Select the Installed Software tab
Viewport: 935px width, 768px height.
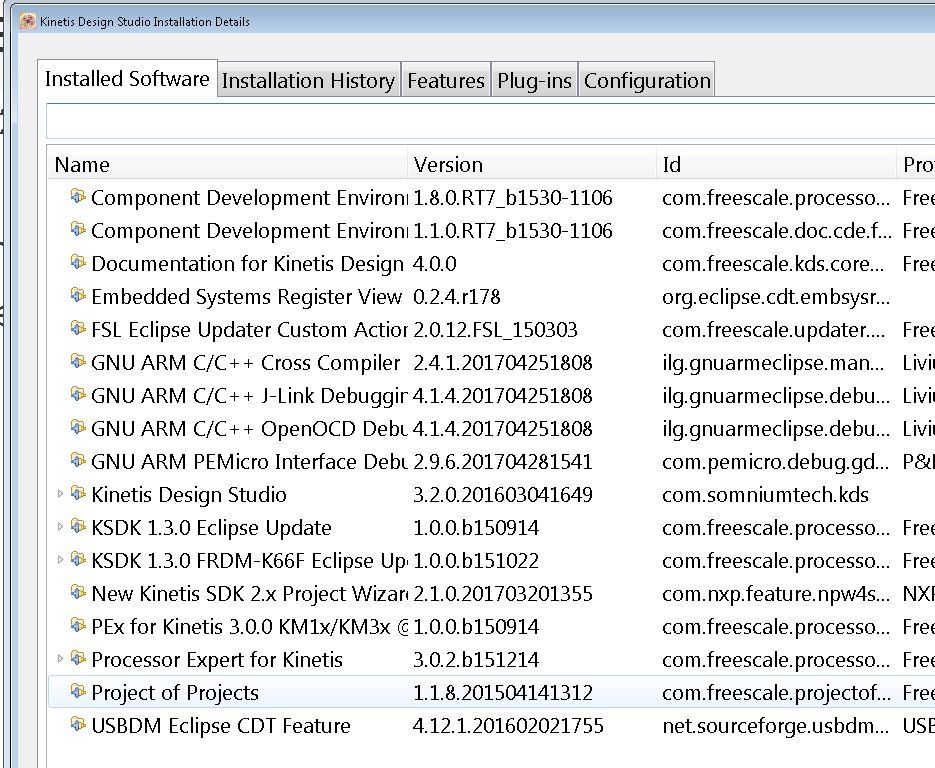[x=127, y=79]
